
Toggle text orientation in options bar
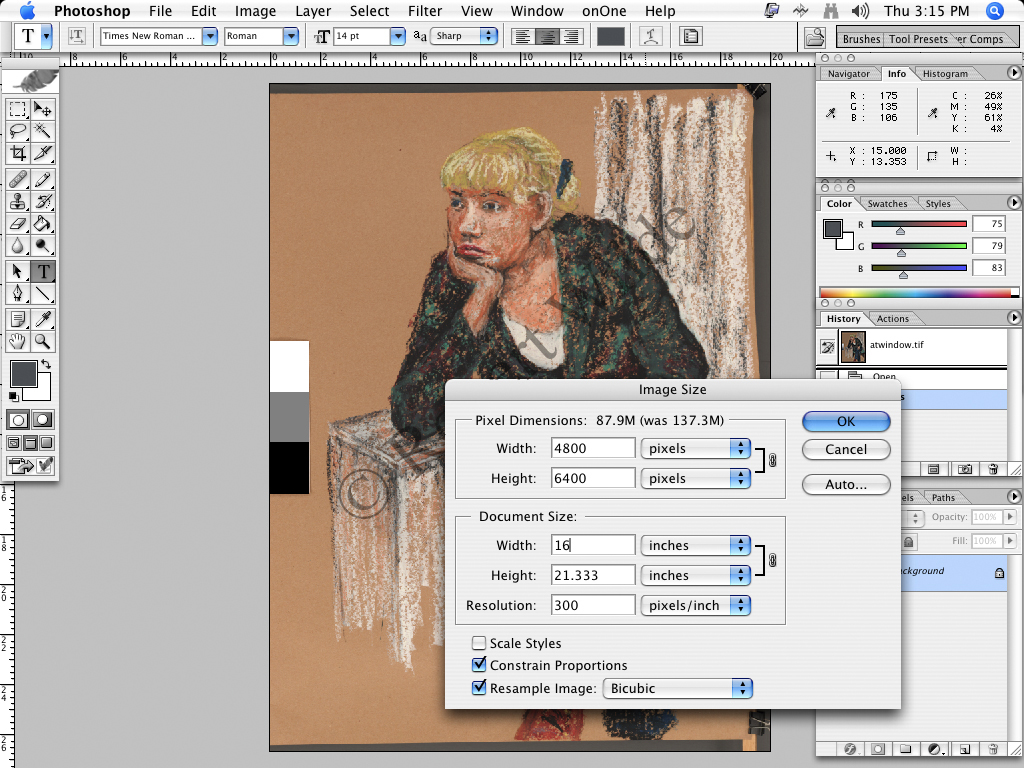pos(76,36)
